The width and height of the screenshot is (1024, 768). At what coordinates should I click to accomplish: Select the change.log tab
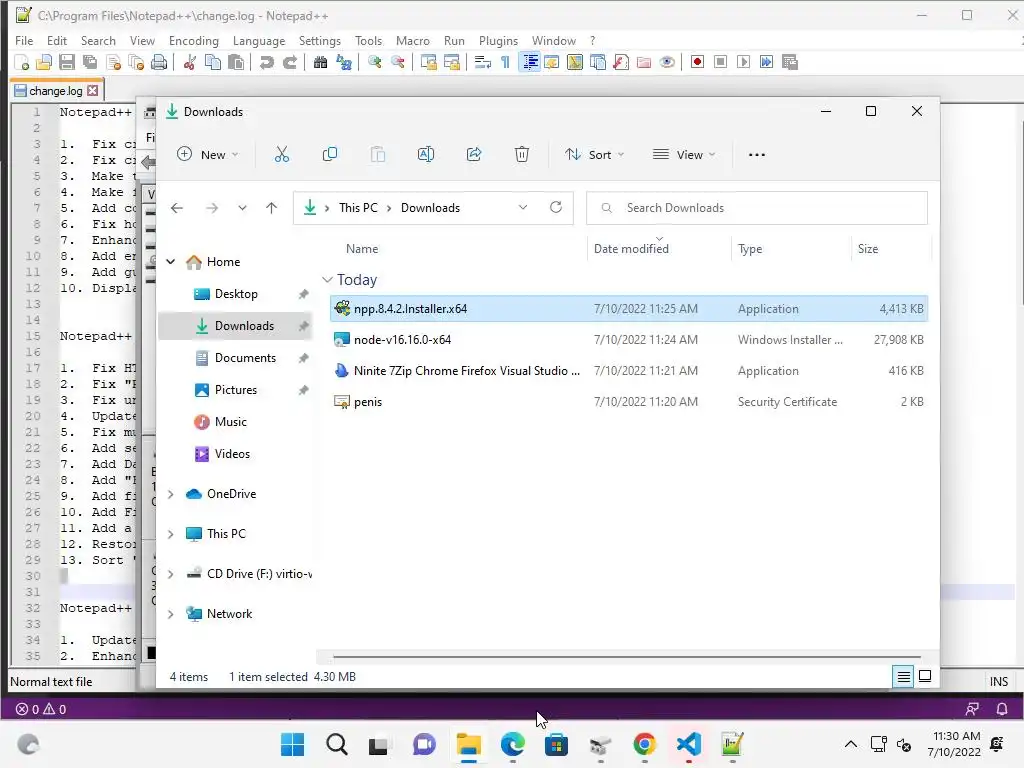[56, 91]
